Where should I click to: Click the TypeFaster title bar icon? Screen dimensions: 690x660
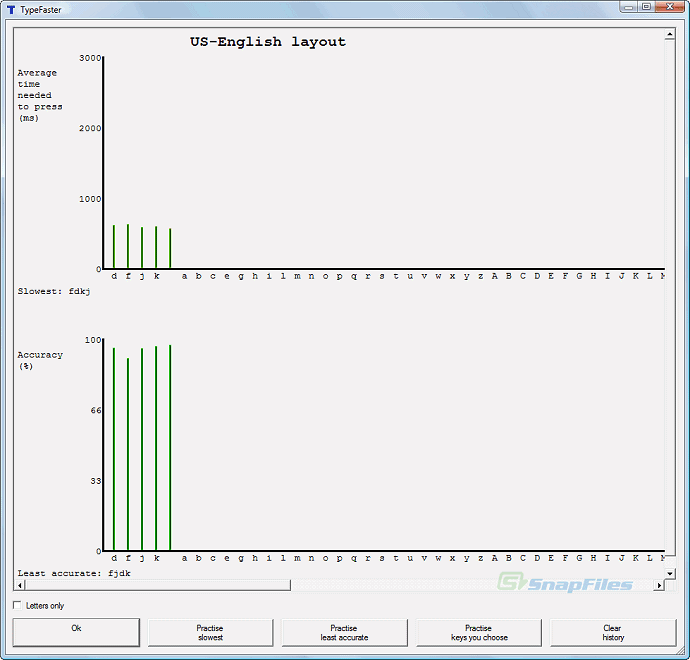point(11,10)
